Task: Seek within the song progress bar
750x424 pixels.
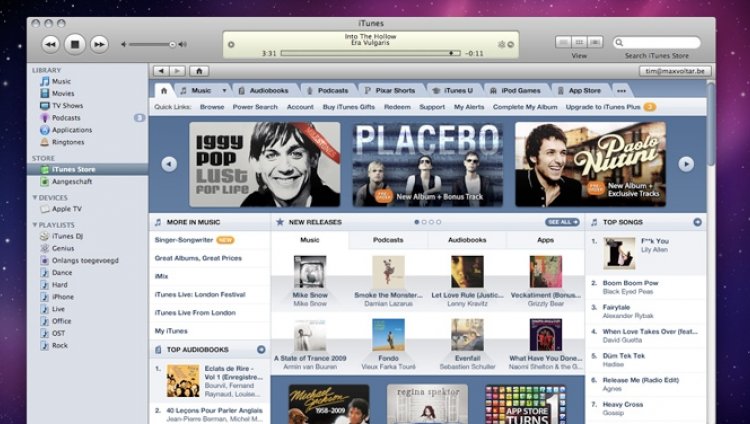Action: pos(370,53)
